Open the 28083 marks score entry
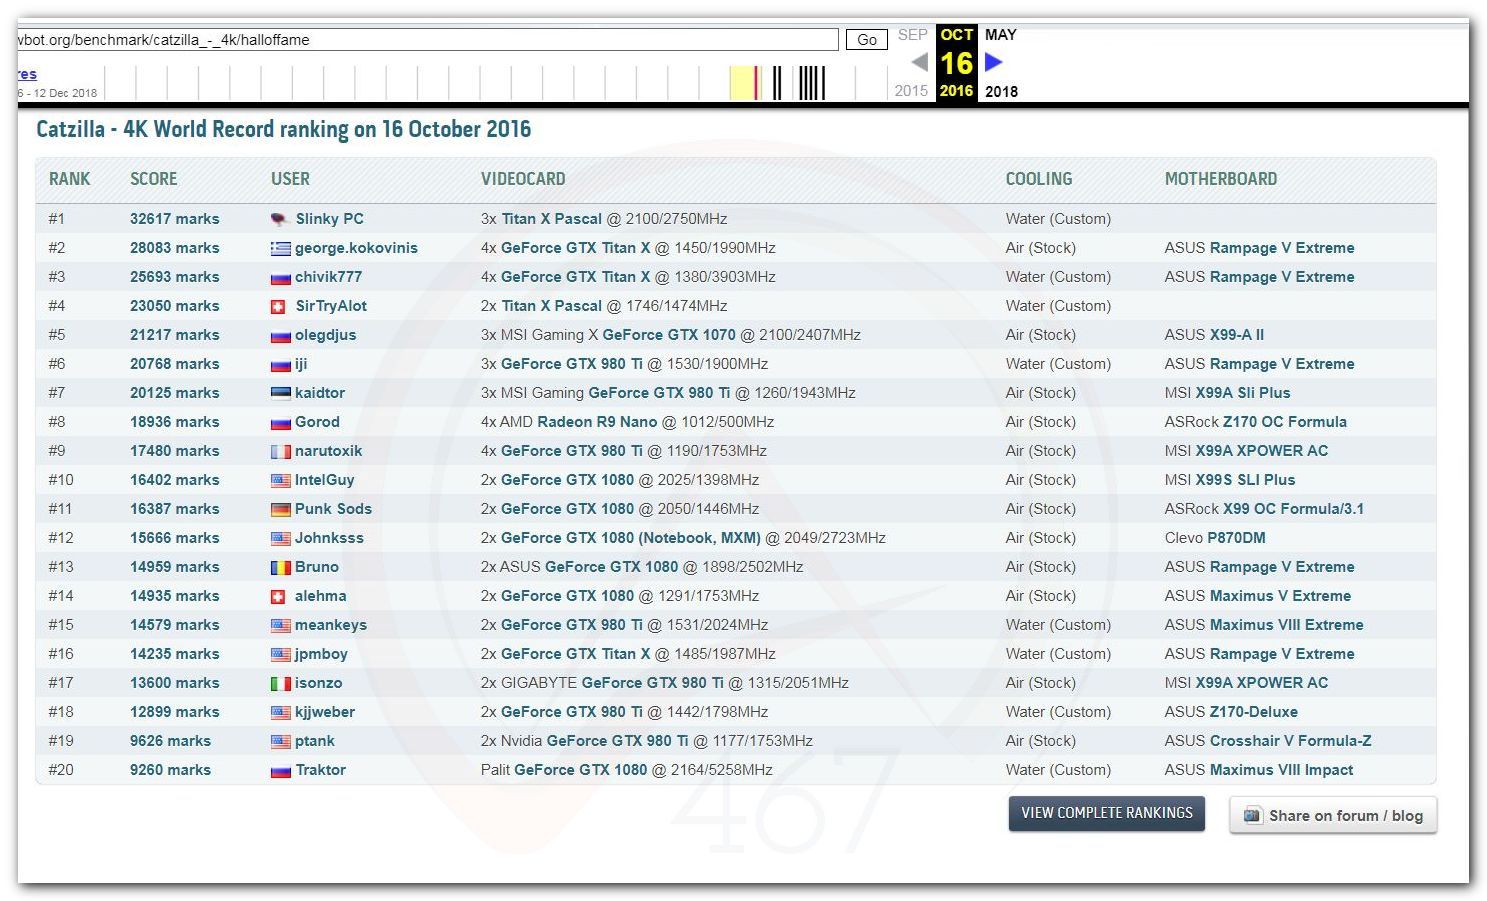 coord(175,248)
